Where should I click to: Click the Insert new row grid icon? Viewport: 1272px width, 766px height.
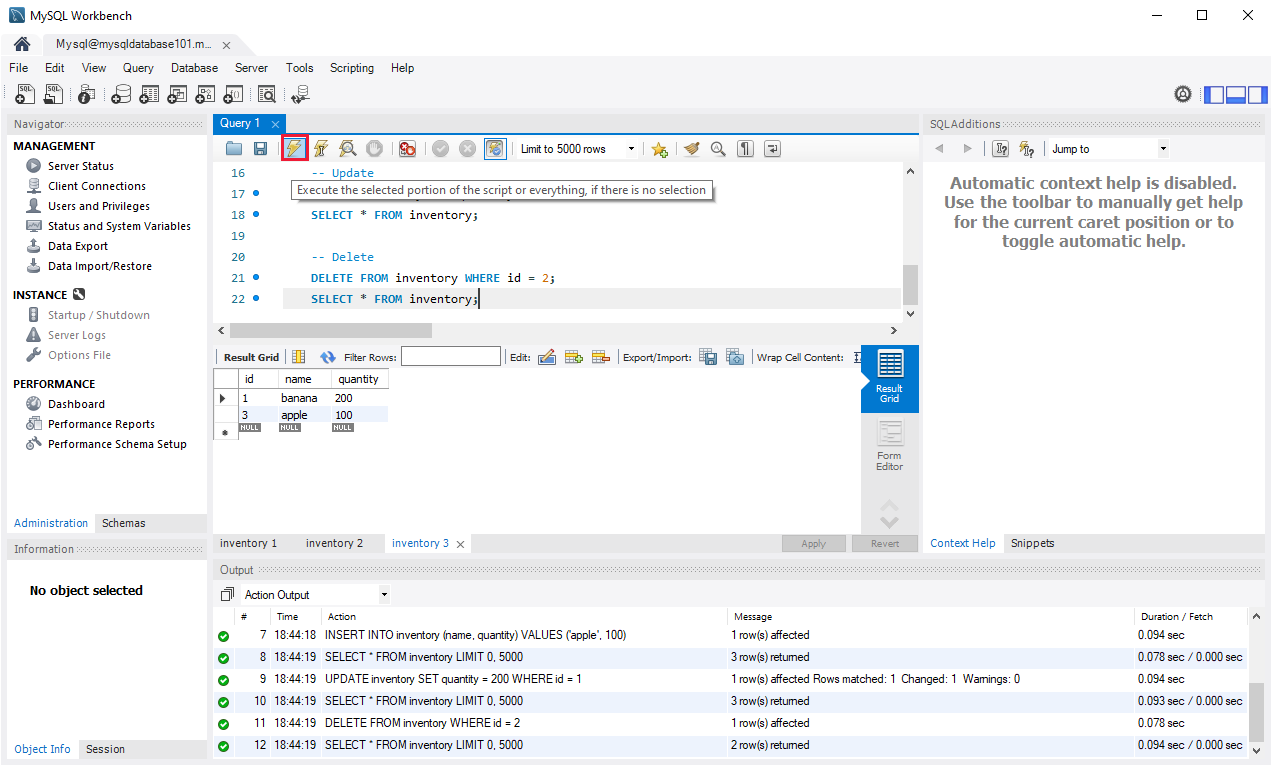click(571, 356)
